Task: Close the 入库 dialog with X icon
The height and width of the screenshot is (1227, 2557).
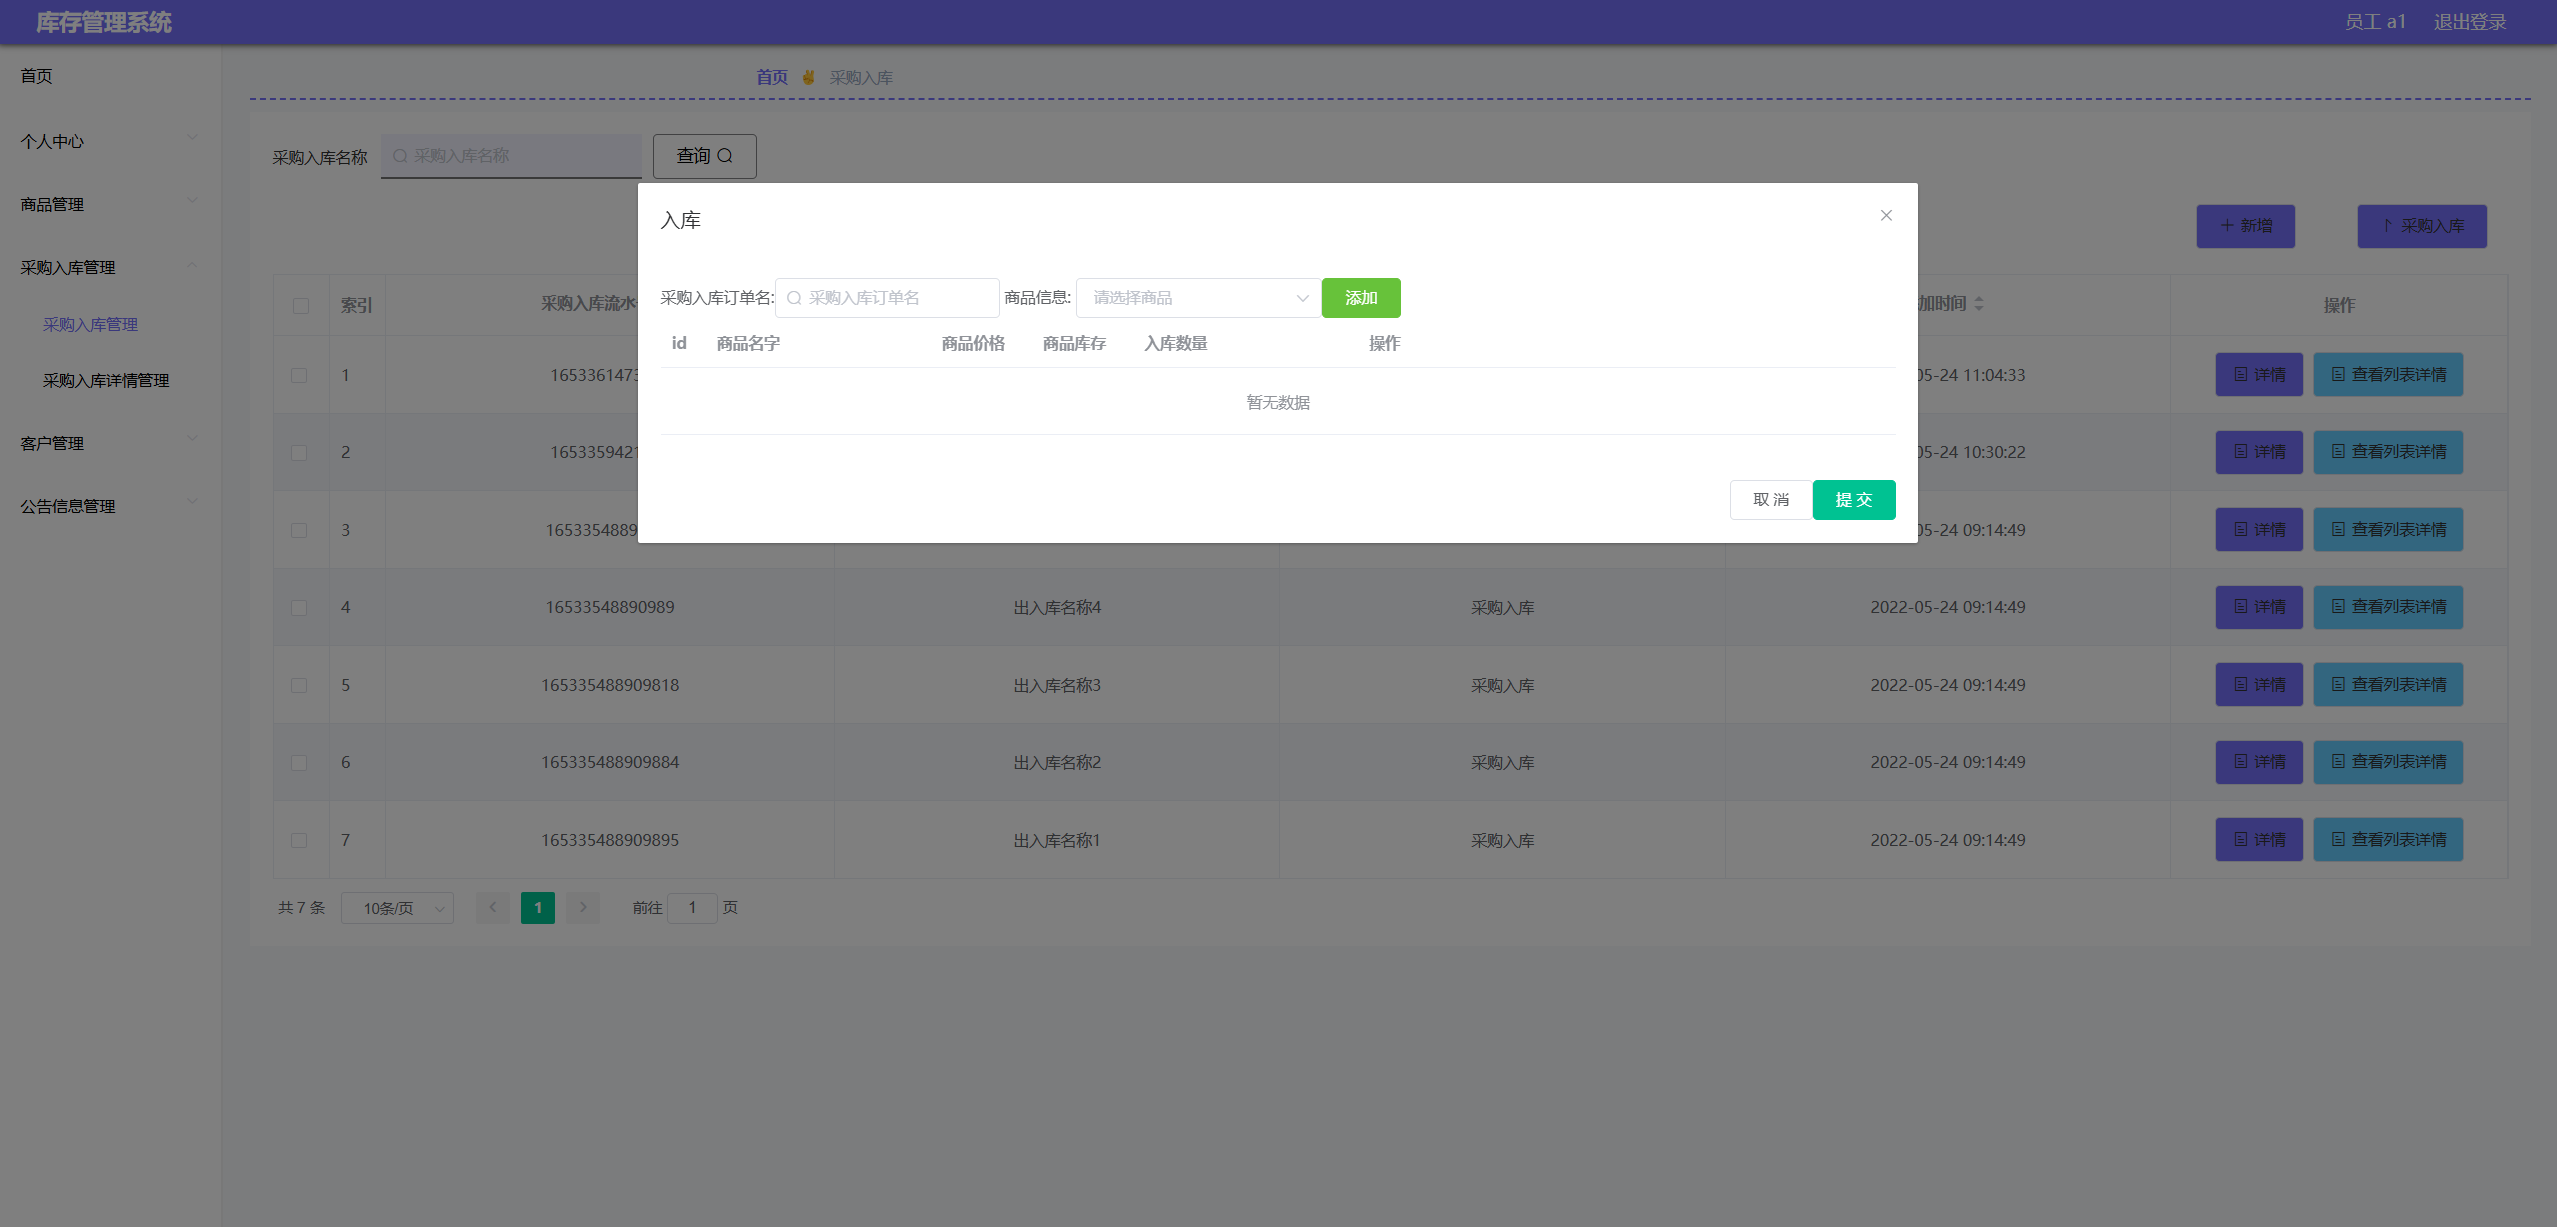Action: coord(1886,216)
